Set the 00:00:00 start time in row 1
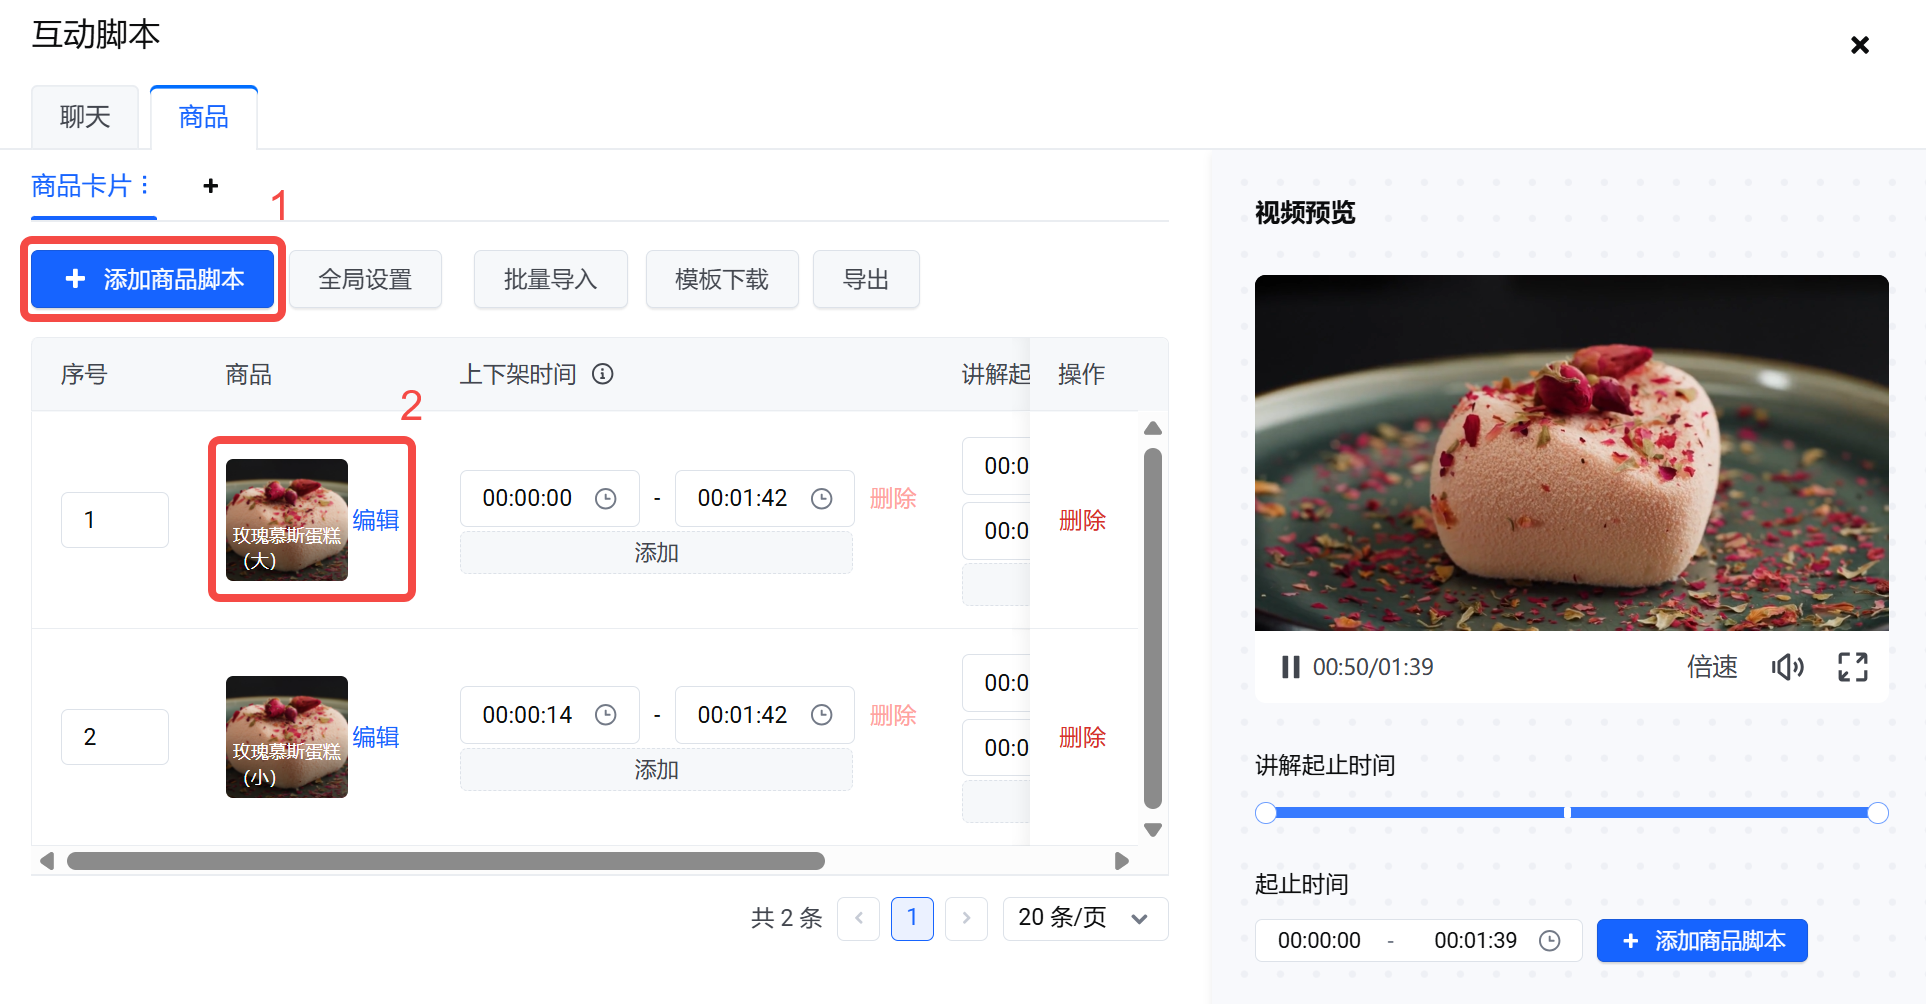Viewport: 1926px width, 1004px height. 528,498
